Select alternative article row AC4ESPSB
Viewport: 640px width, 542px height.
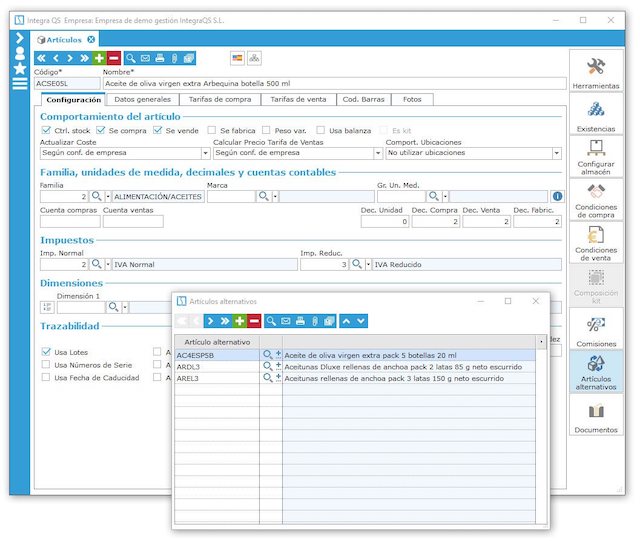[355, 355]
